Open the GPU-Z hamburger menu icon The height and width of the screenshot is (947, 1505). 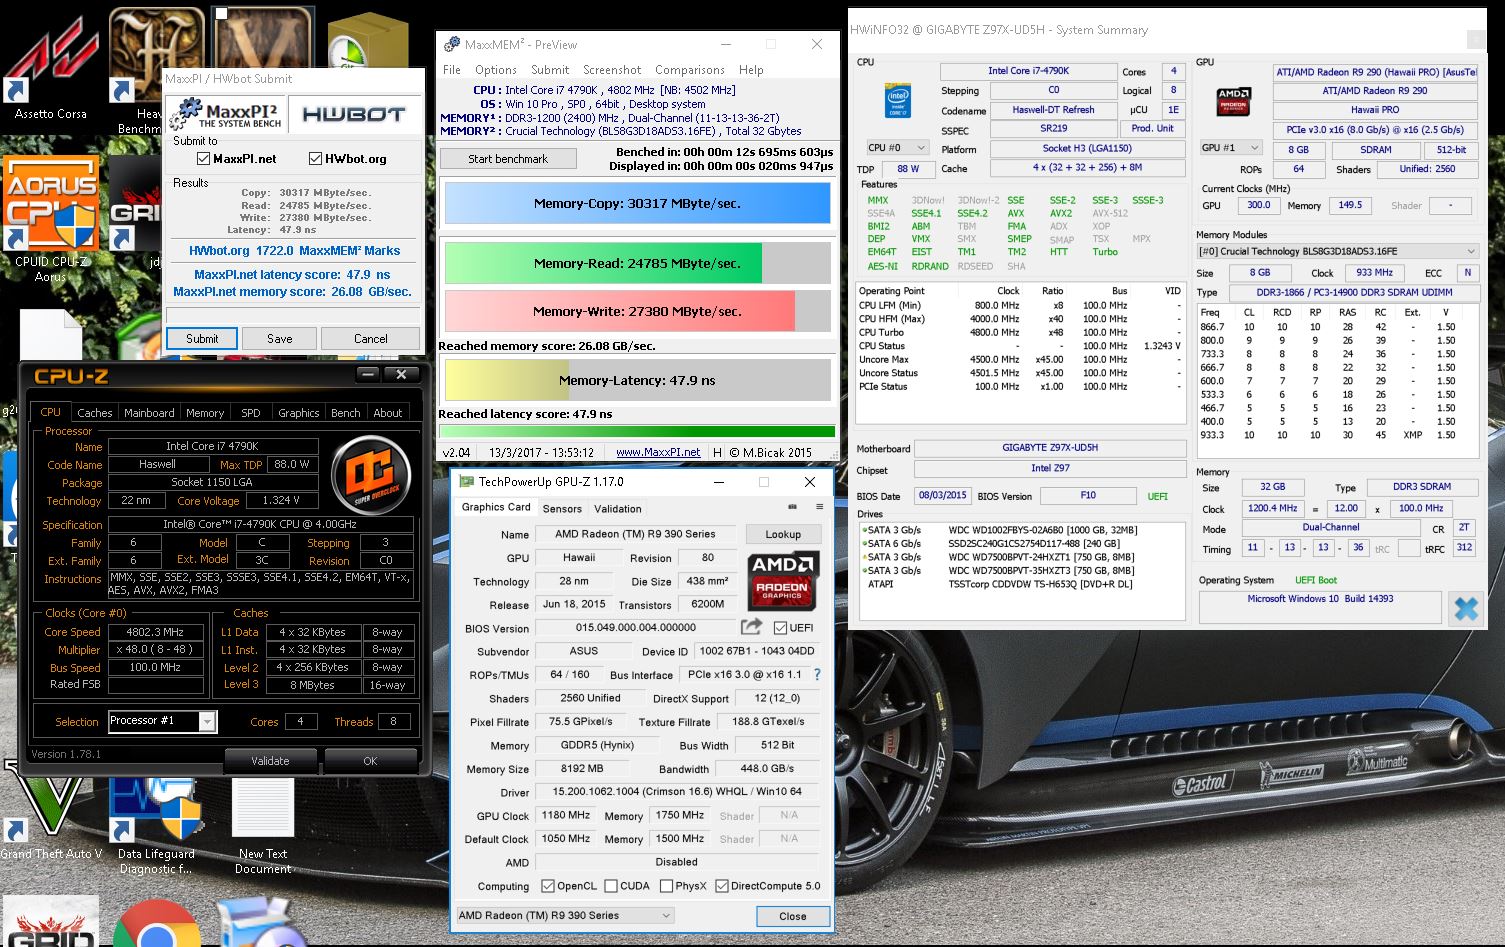(x=819, y=507)
